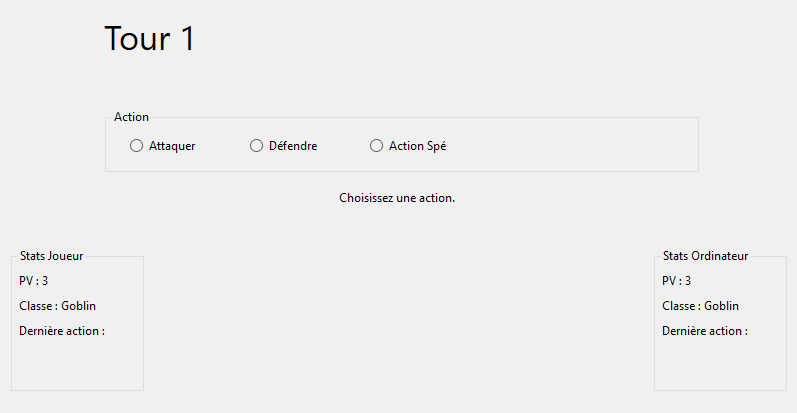
Task: Click the player's Dernière action label
Action: 62,331
